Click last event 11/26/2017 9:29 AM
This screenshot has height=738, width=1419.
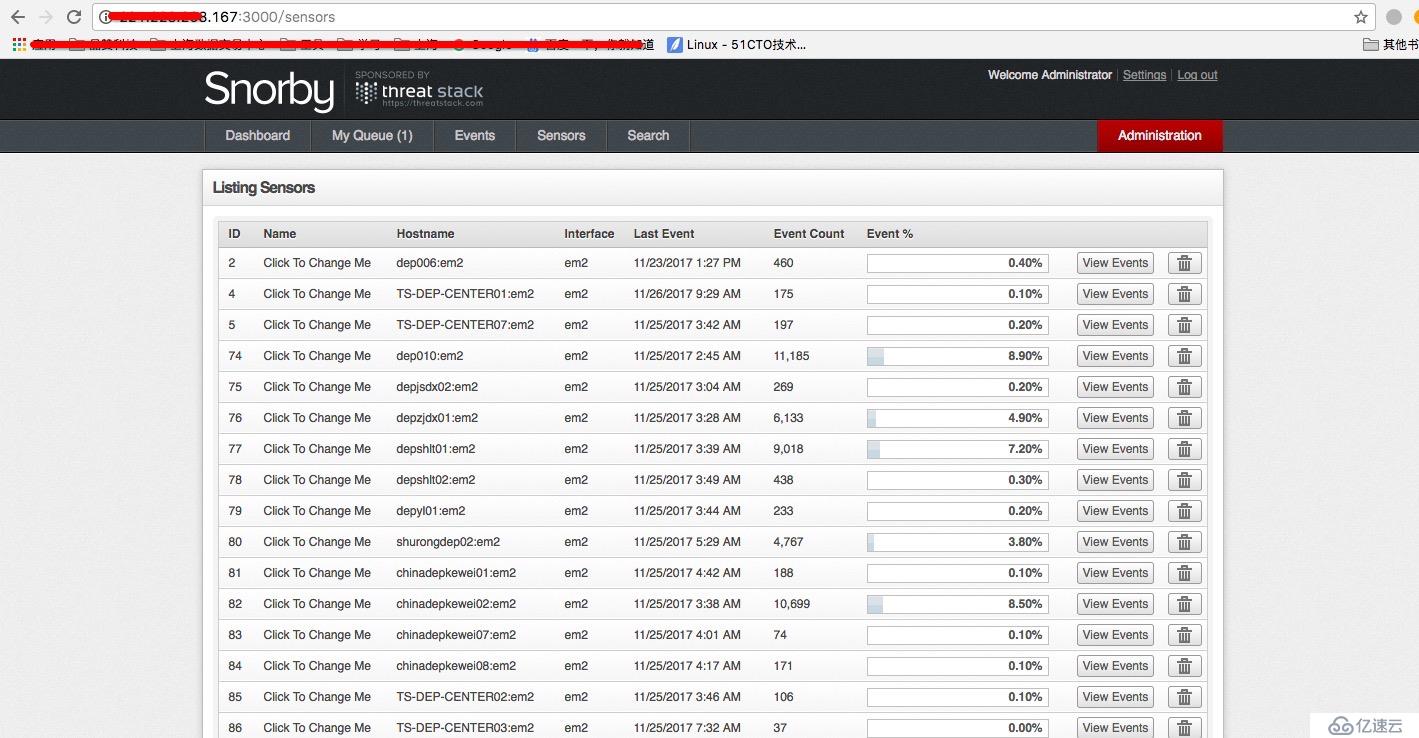pos(687,294)
